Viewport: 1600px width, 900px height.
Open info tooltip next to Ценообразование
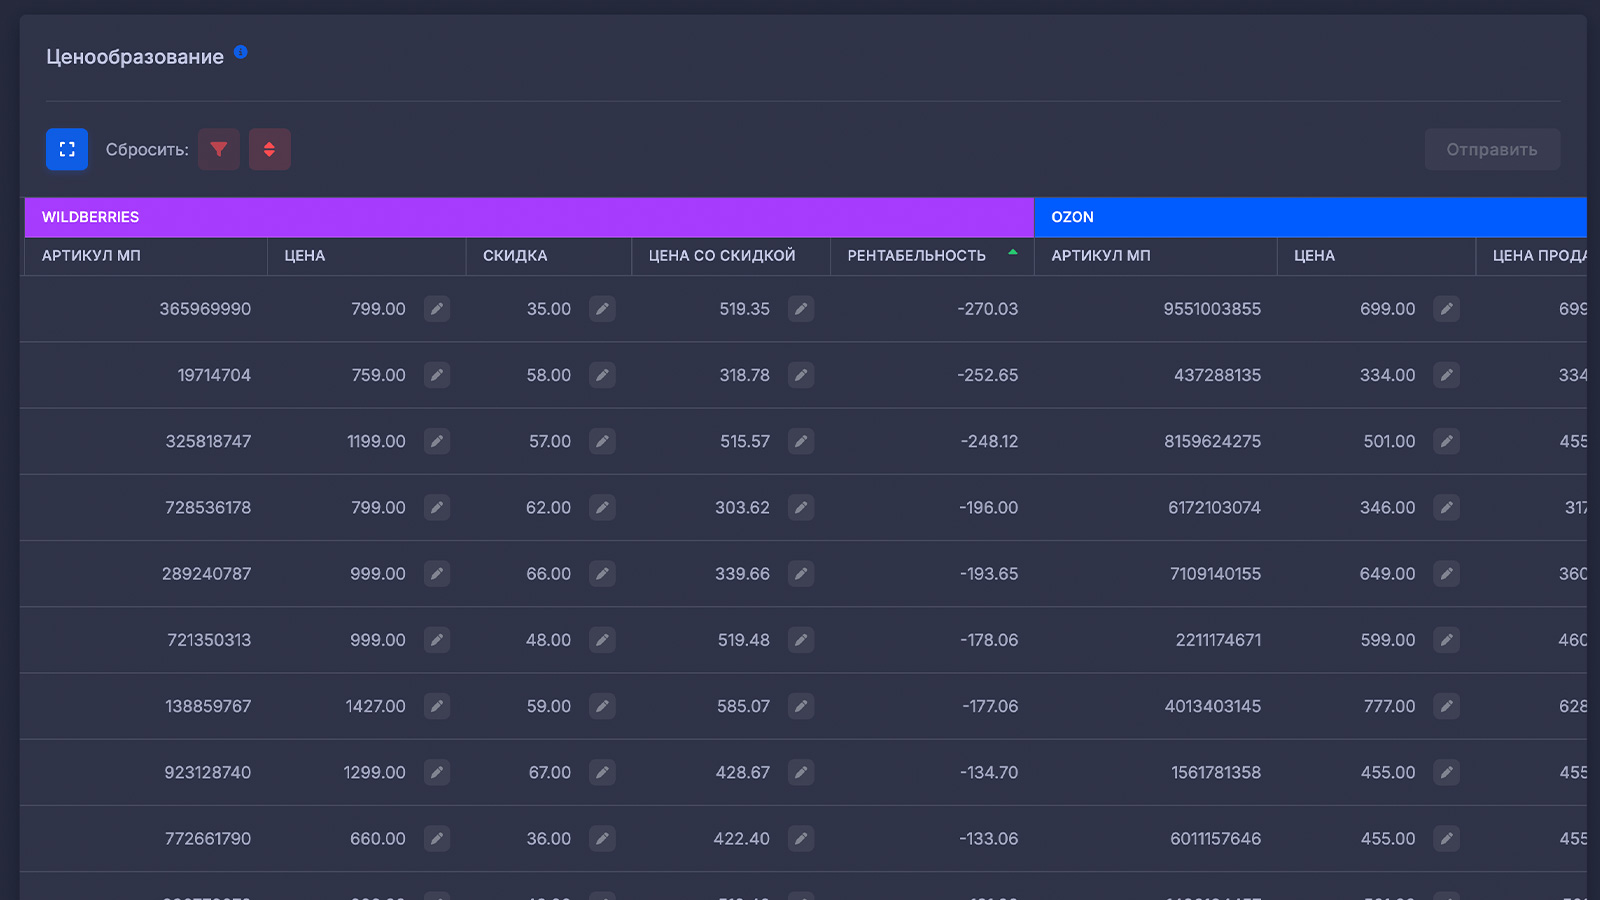point(241,52)
